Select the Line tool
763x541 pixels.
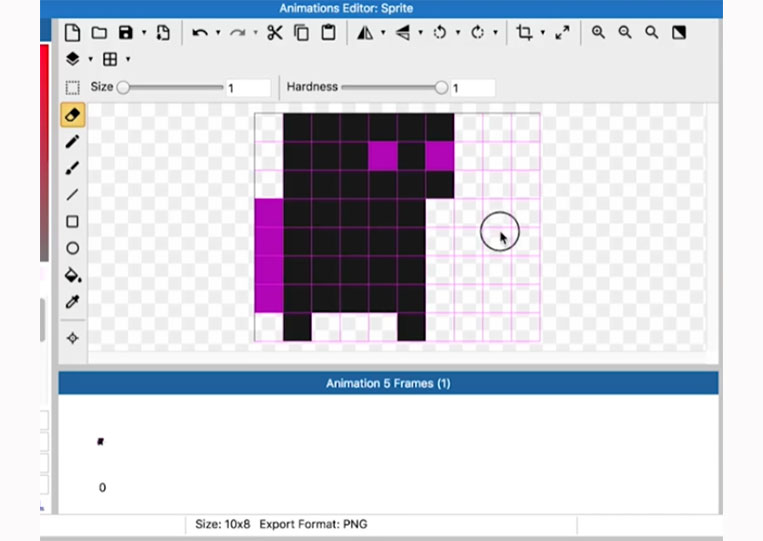[73, 195]
